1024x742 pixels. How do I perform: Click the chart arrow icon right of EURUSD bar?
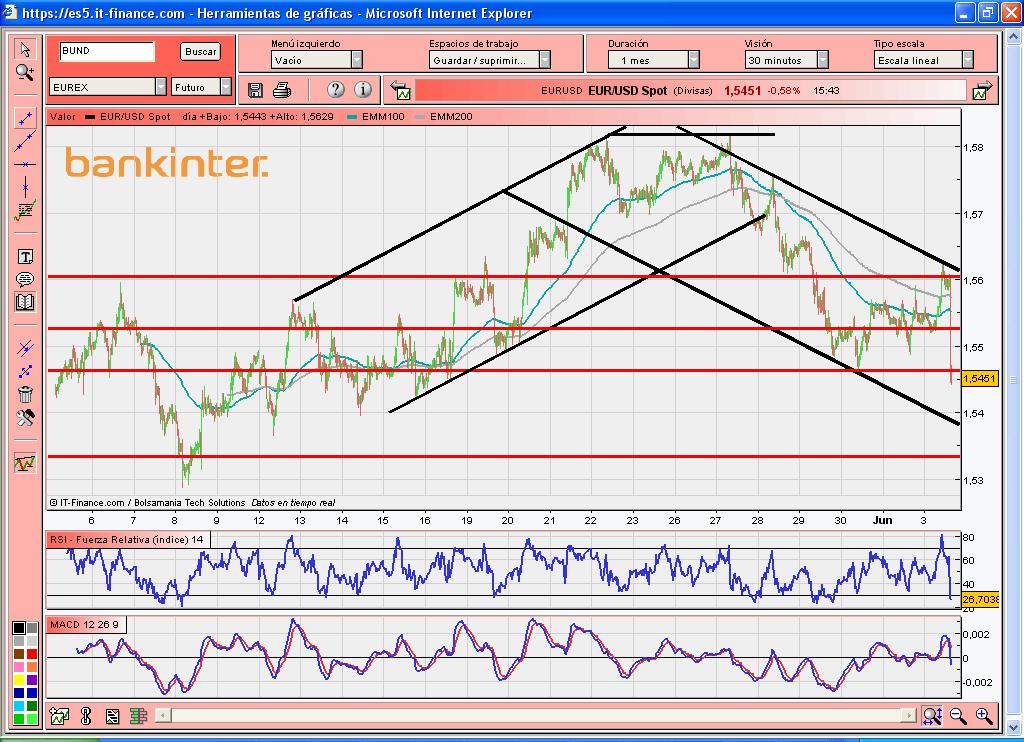982,91
